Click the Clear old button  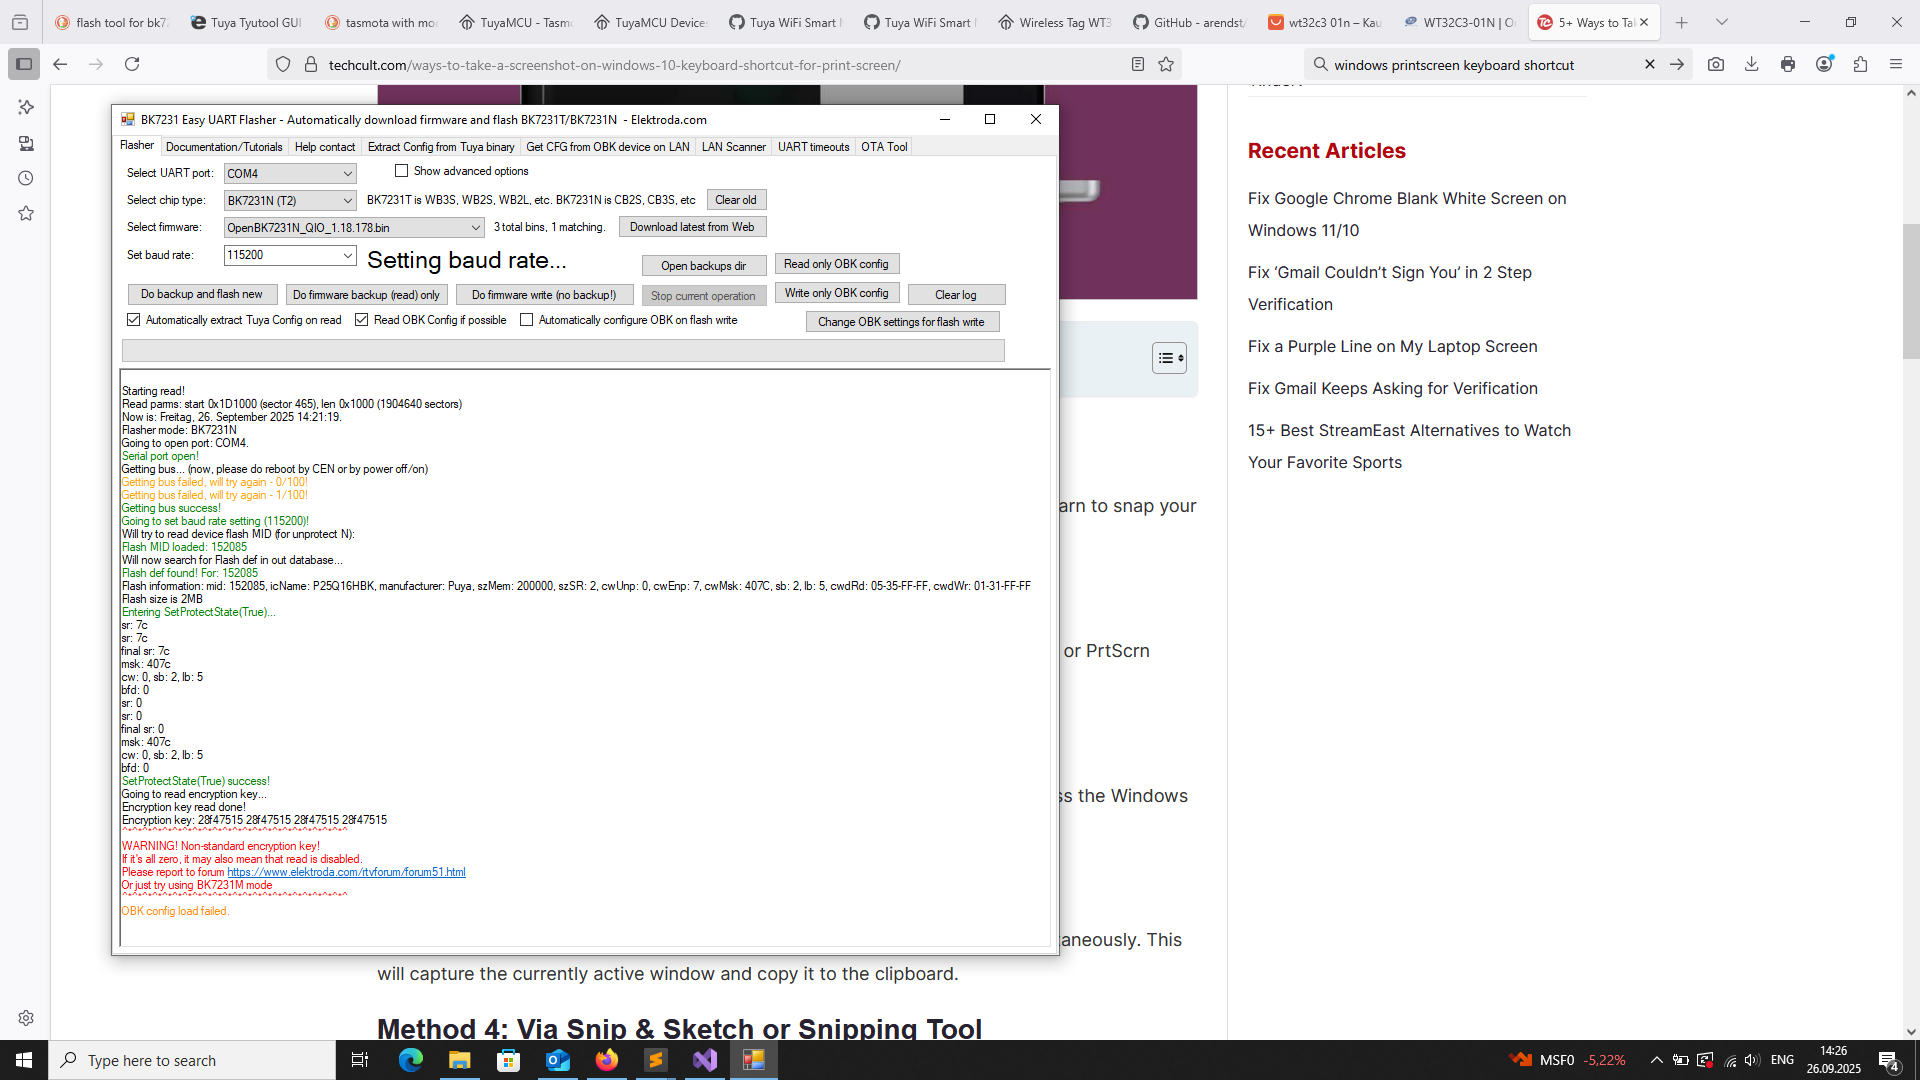(x=736, y=200)
